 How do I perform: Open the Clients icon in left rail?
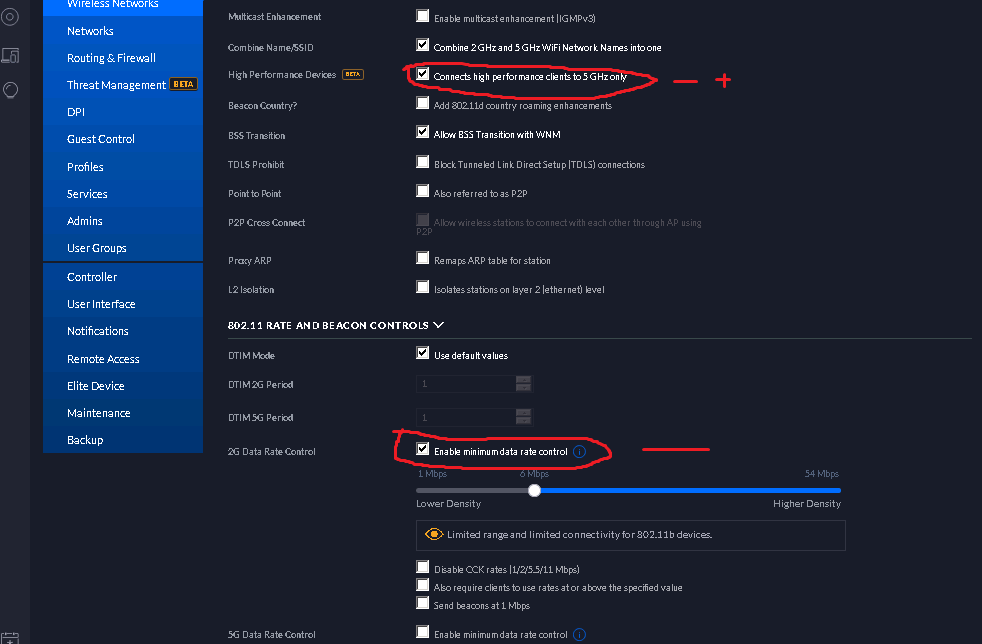(x=11, y=56)
